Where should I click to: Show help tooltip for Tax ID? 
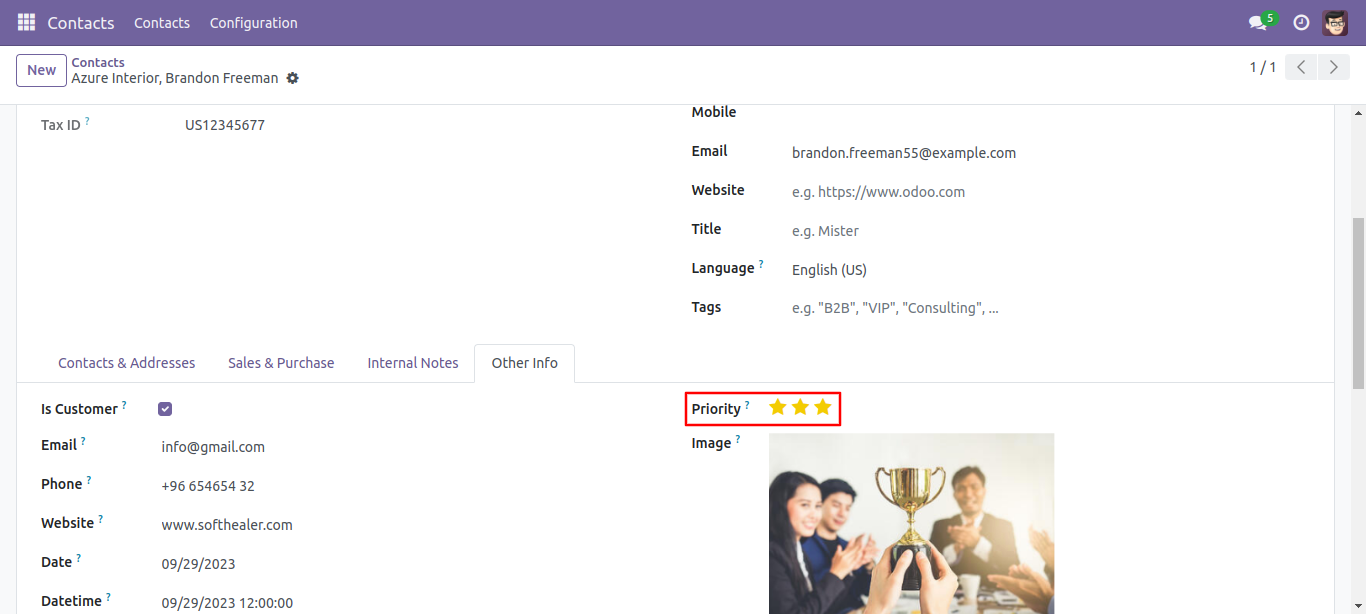87,121
